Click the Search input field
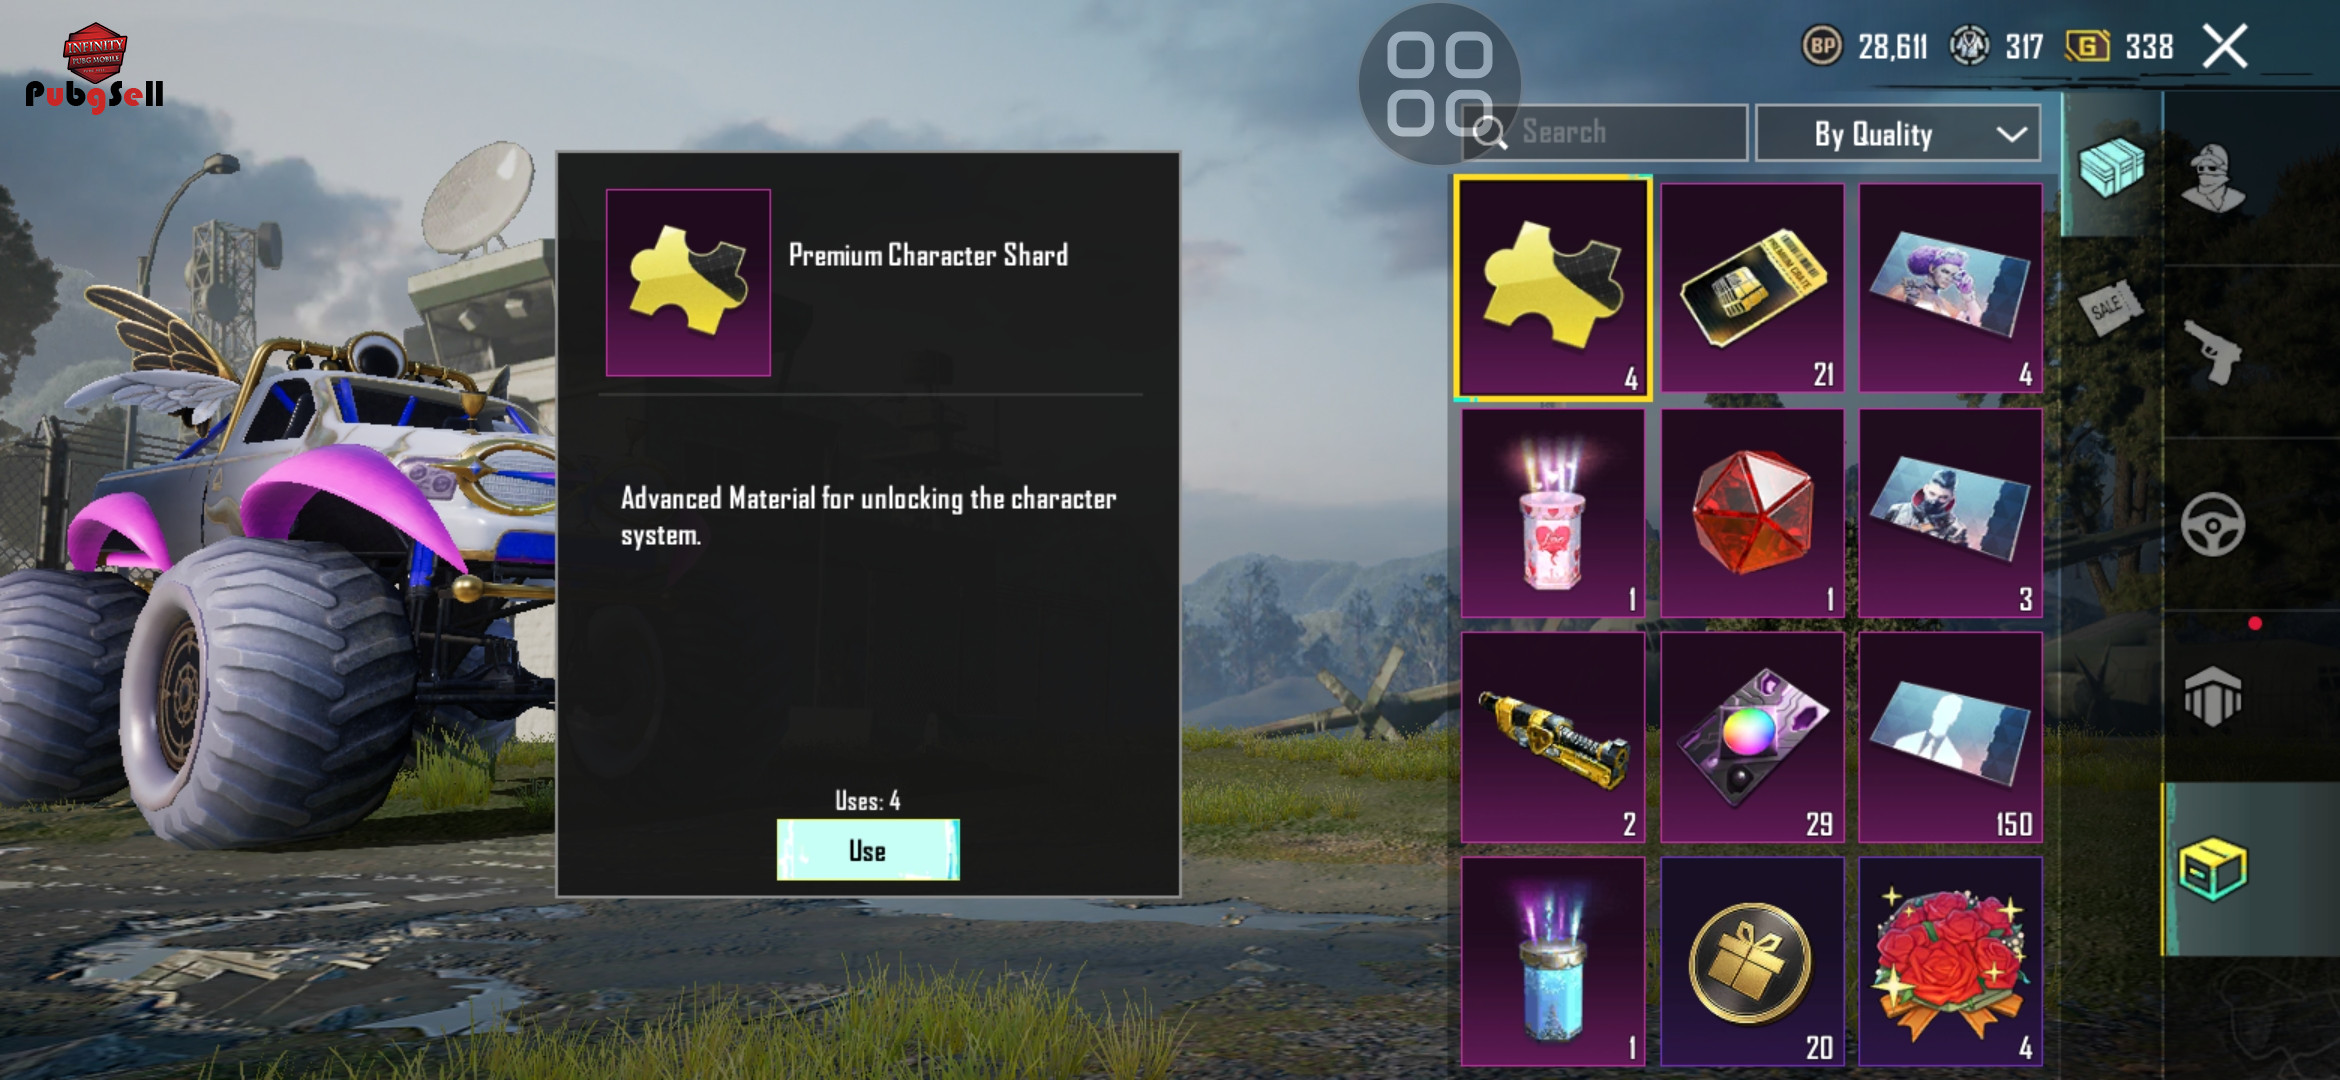This screenshot has width=2340, height=1080. point(1605,132)
